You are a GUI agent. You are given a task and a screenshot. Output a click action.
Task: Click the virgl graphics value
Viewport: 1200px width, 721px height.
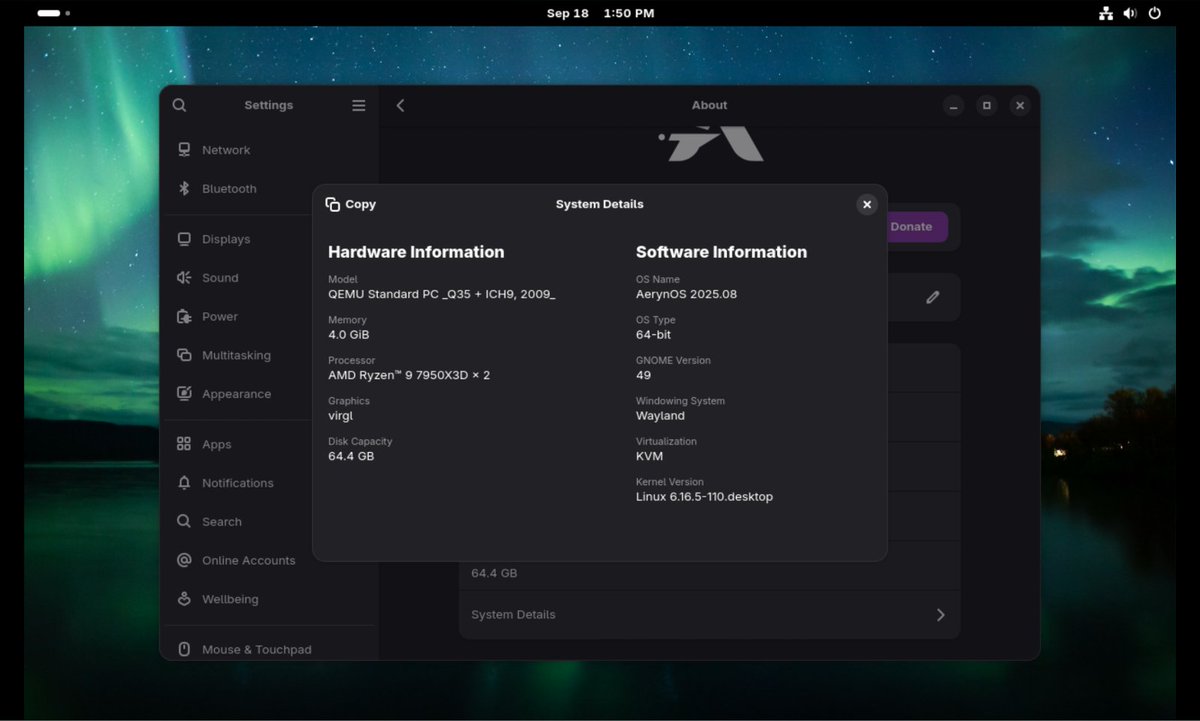tap(340, 416)
